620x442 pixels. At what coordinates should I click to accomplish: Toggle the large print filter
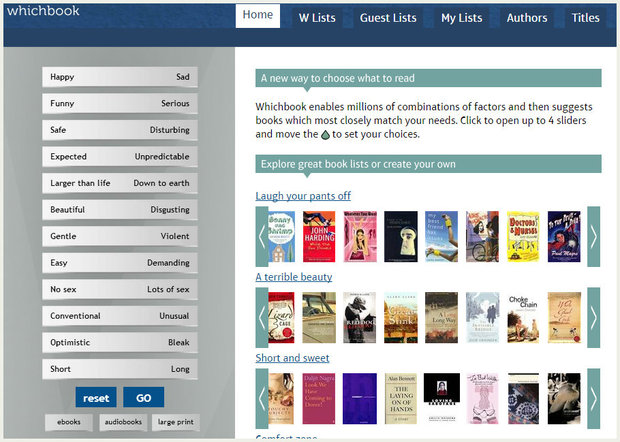tap(176, 422)
